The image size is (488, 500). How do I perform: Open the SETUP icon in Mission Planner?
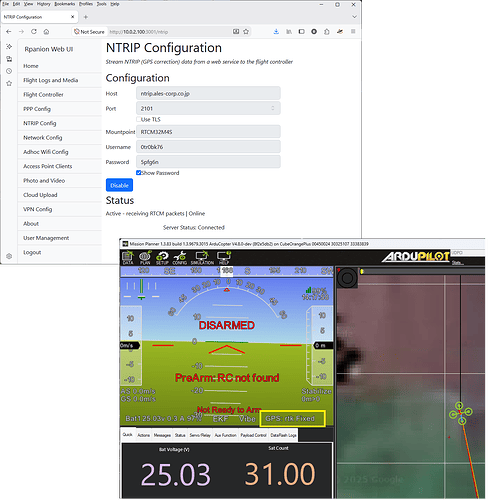(162, 258)
